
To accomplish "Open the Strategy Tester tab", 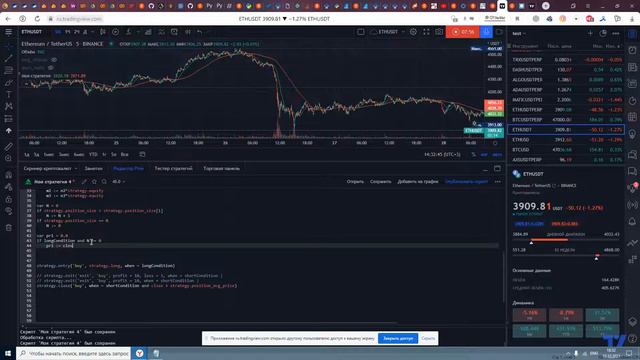I will click(x=173, y=169).
